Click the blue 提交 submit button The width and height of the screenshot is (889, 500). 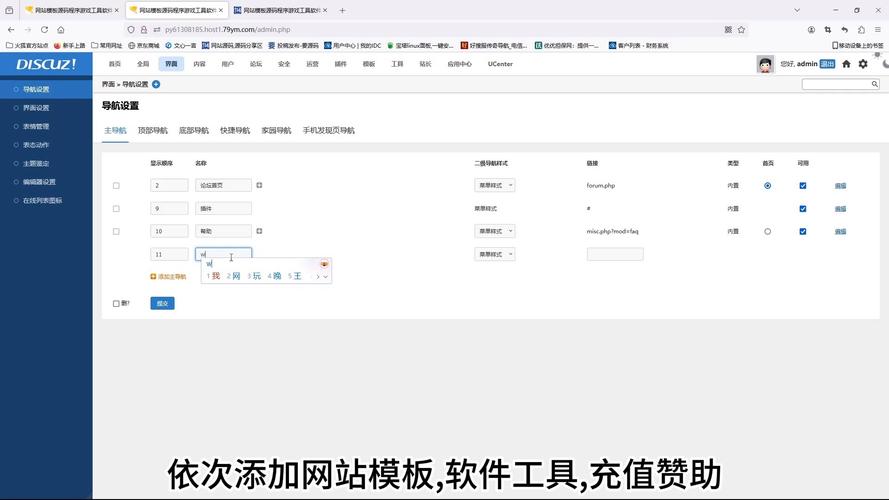tap(162, 303)
